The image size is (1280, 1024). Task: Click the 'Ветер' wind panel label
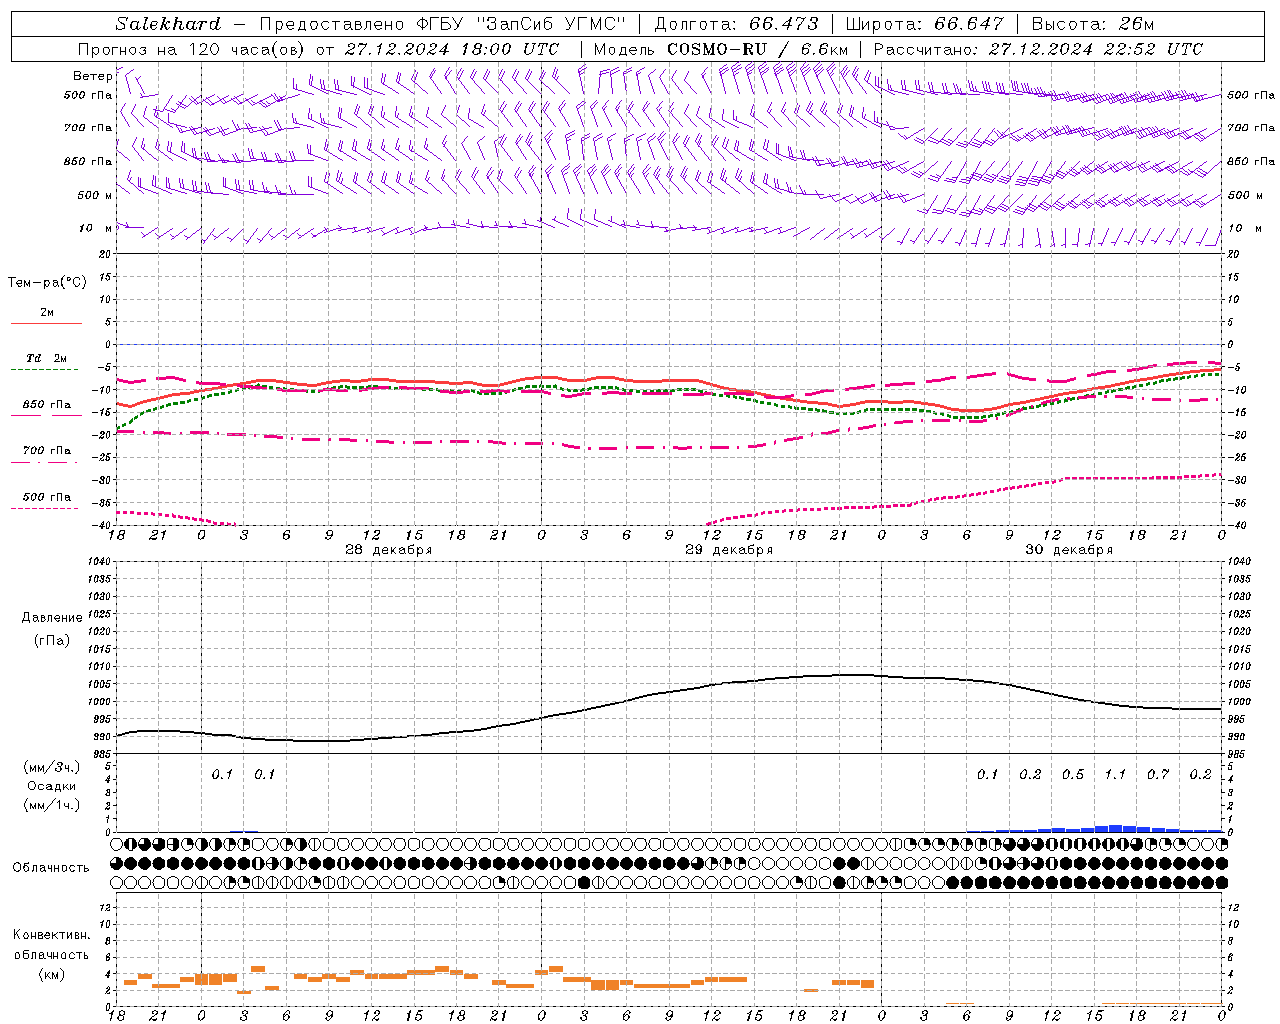pyautogui.click(x=92, y=76)
